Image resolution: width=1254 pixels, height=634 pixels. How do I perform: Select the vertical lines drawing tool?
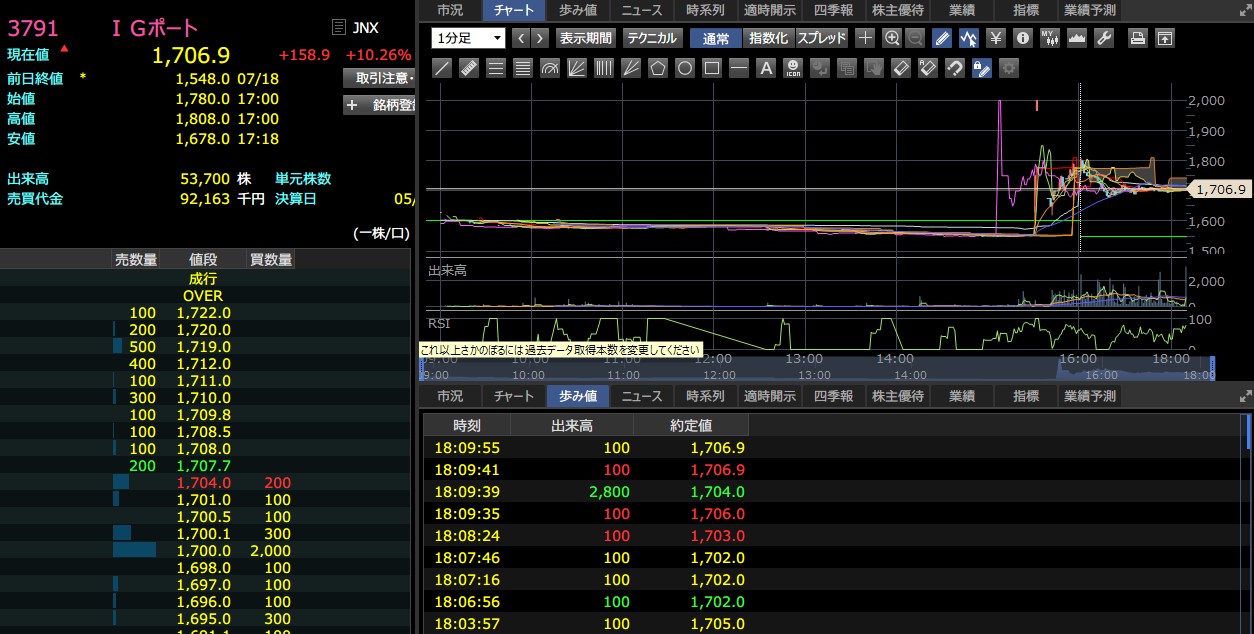click(604, 68)
